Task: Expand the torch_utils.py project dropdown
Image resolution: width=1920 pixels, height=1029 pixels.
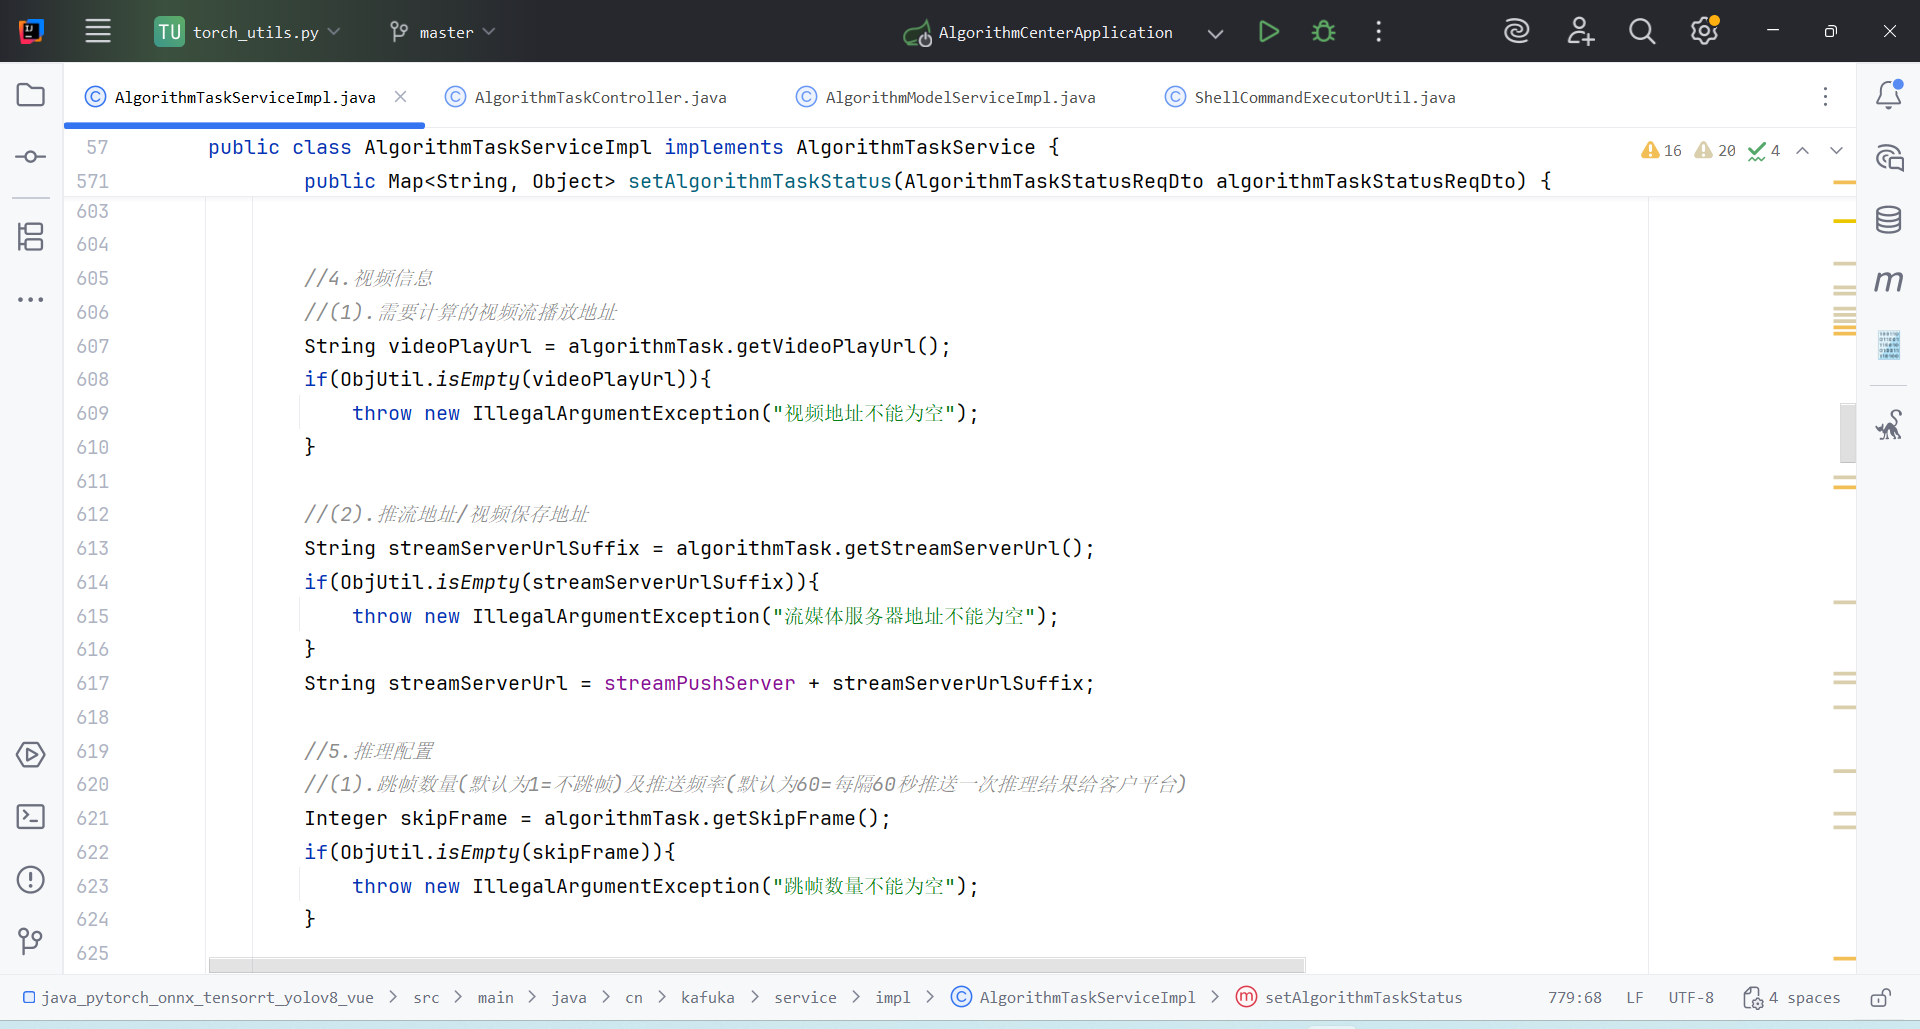Action: coord(248,32)
